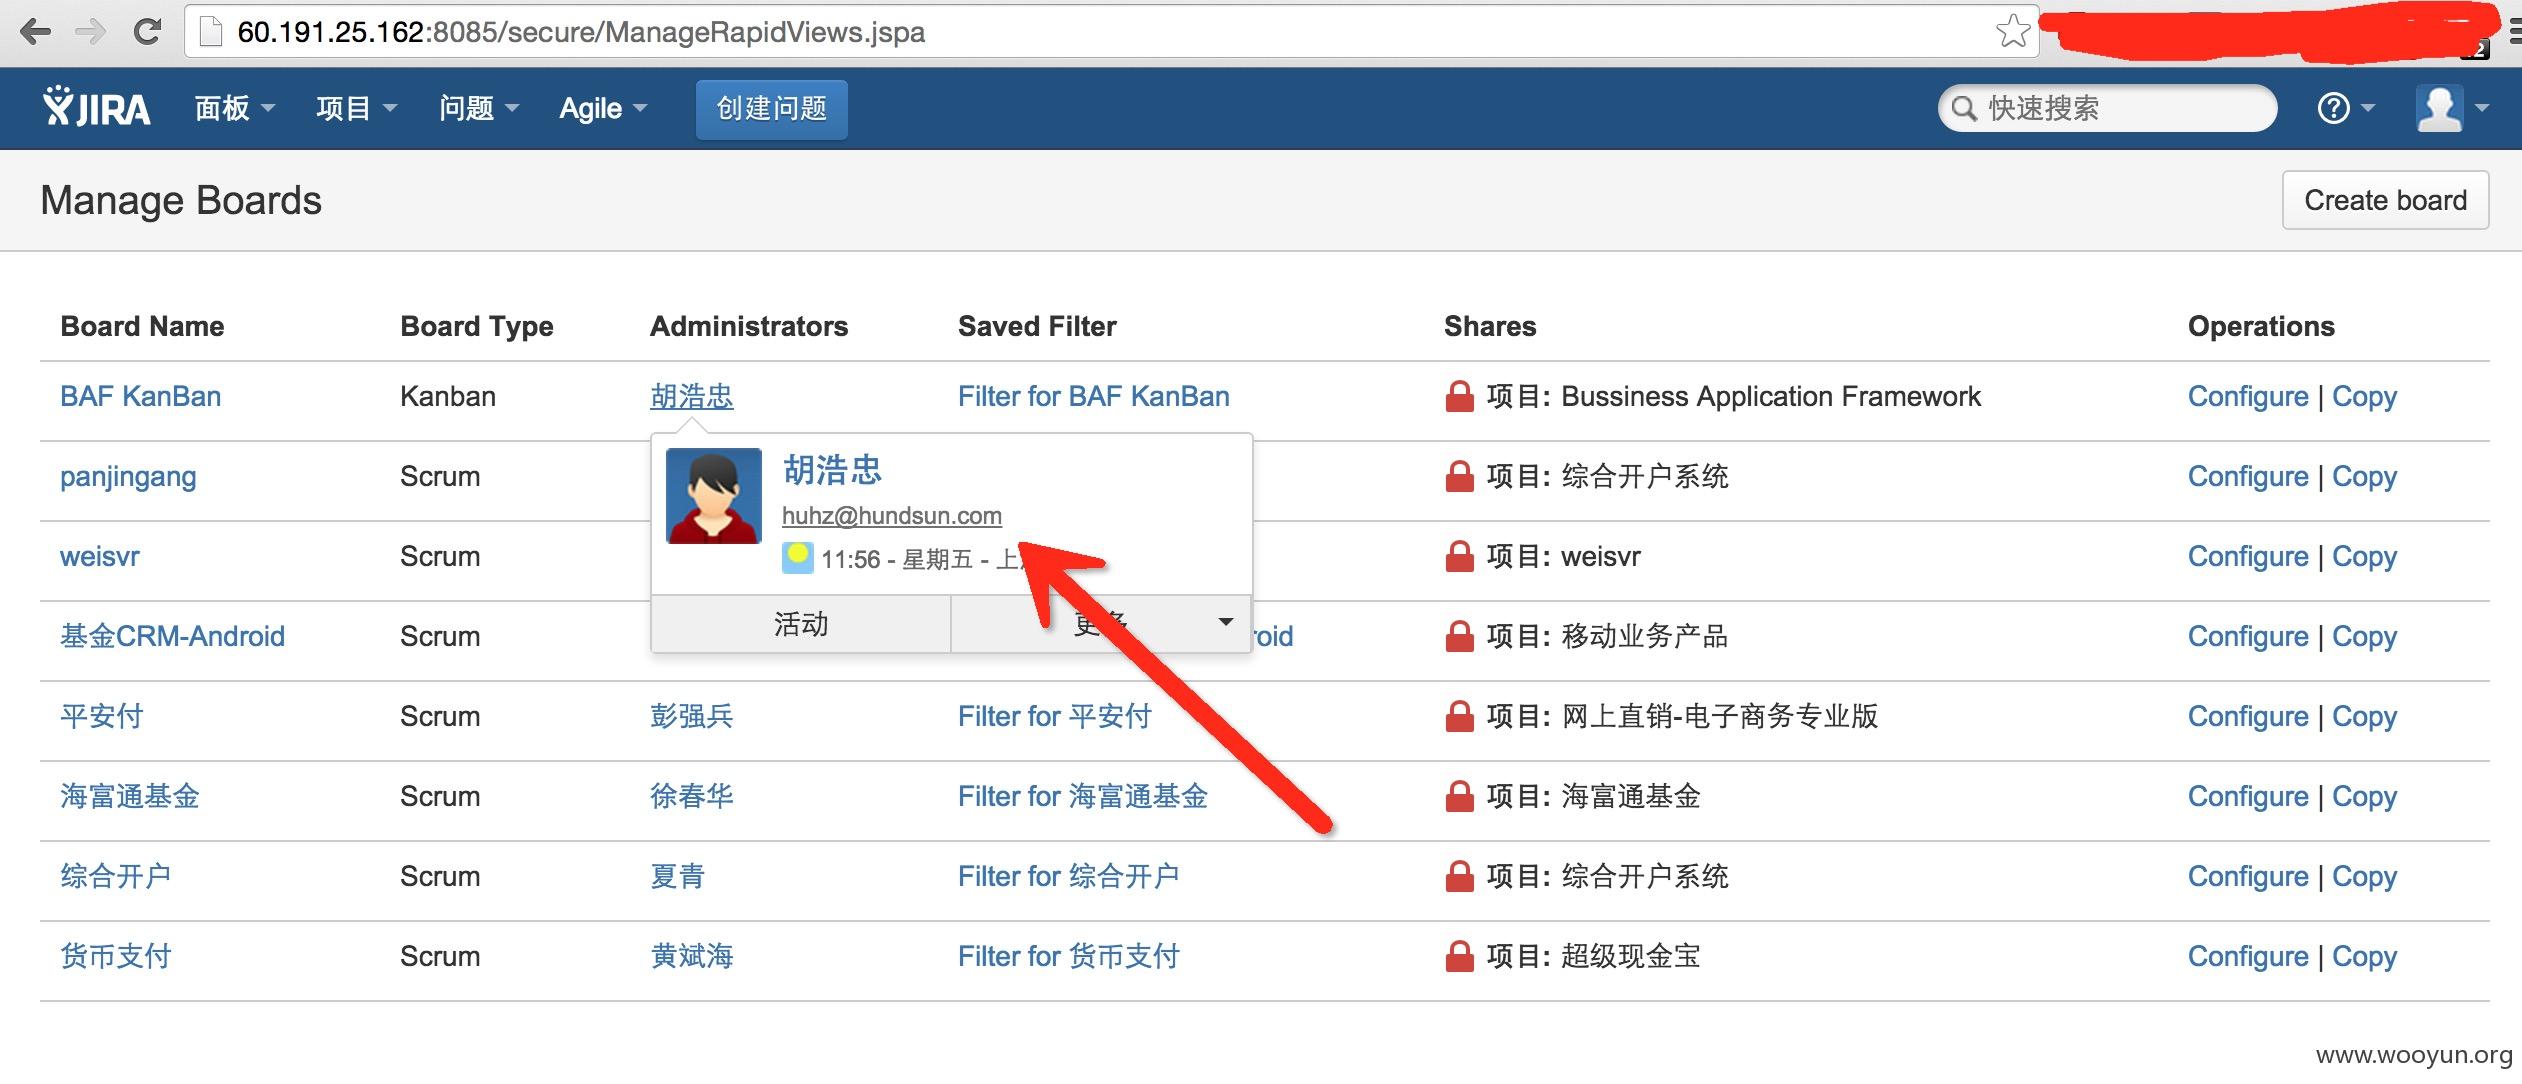
Task: Configure the 海富通基金 board
Action: pos(2248,797)
